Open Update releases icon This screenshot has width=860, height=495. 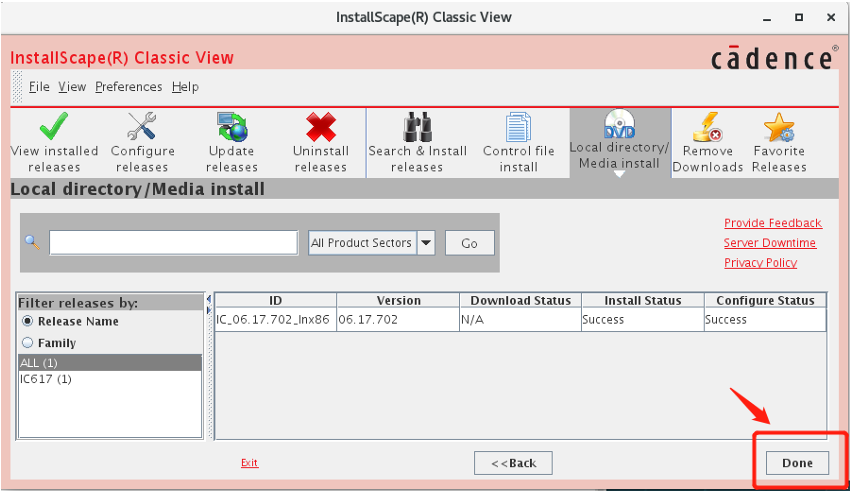231,128
